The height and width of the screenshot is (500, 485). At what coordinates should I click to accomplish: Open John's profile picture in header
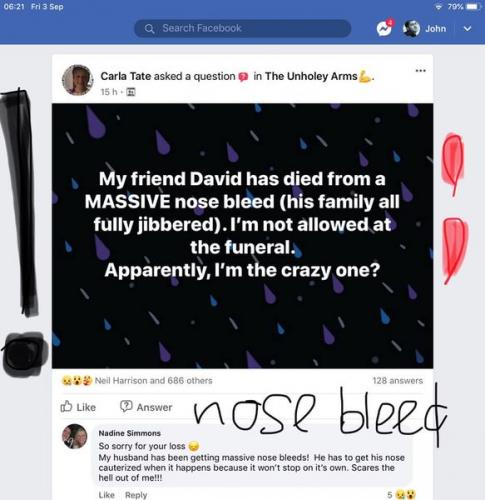point(412,29)
